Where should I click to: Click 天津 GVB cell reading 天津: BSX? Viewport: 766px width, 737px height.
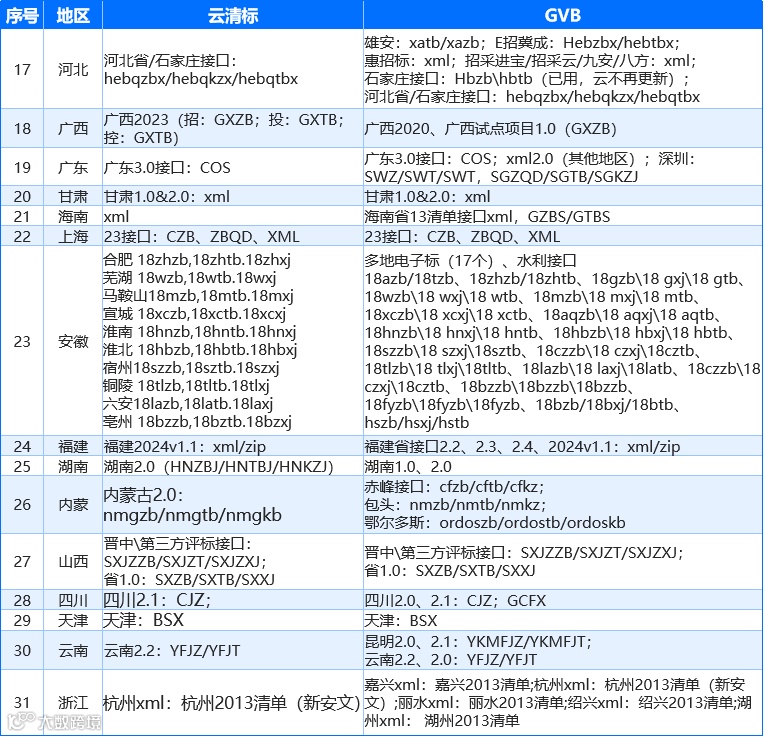563,620
